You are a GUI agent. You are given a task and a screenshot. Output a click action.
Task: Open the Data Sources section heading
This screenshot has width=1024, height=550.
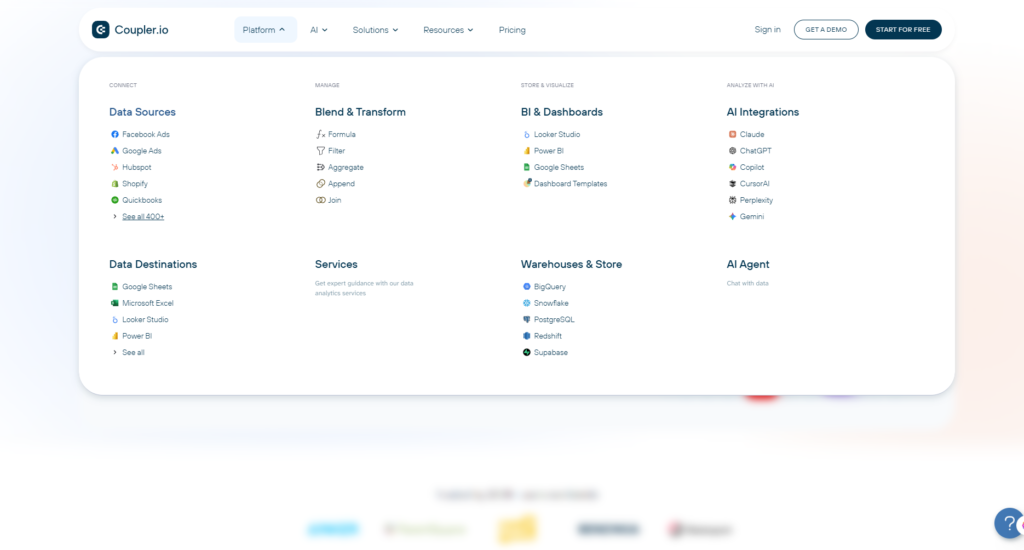142,112
